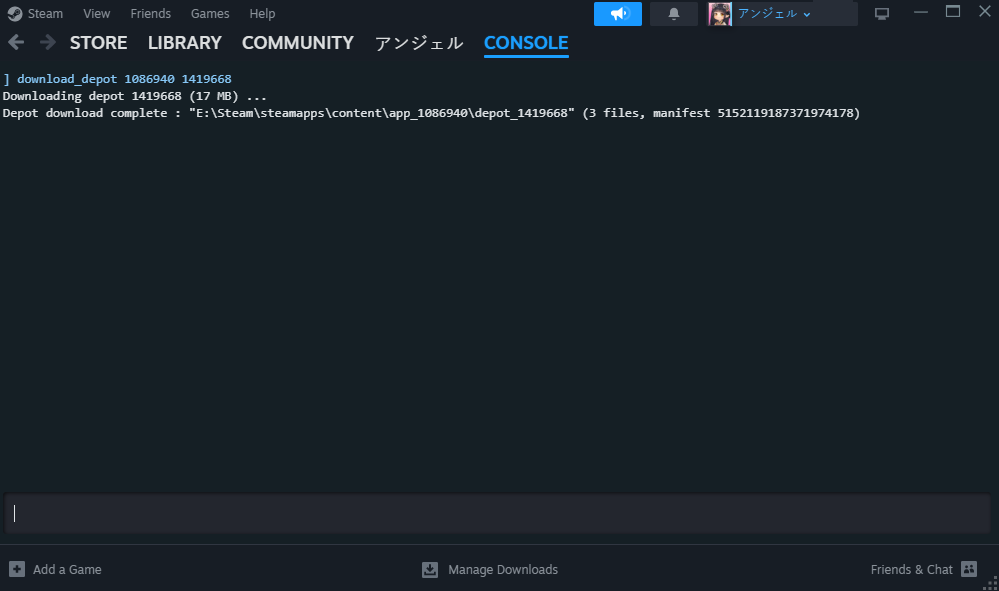Open the Steam menu
The height and width of the screenshot is (591, 999).
tap(45, 13)
